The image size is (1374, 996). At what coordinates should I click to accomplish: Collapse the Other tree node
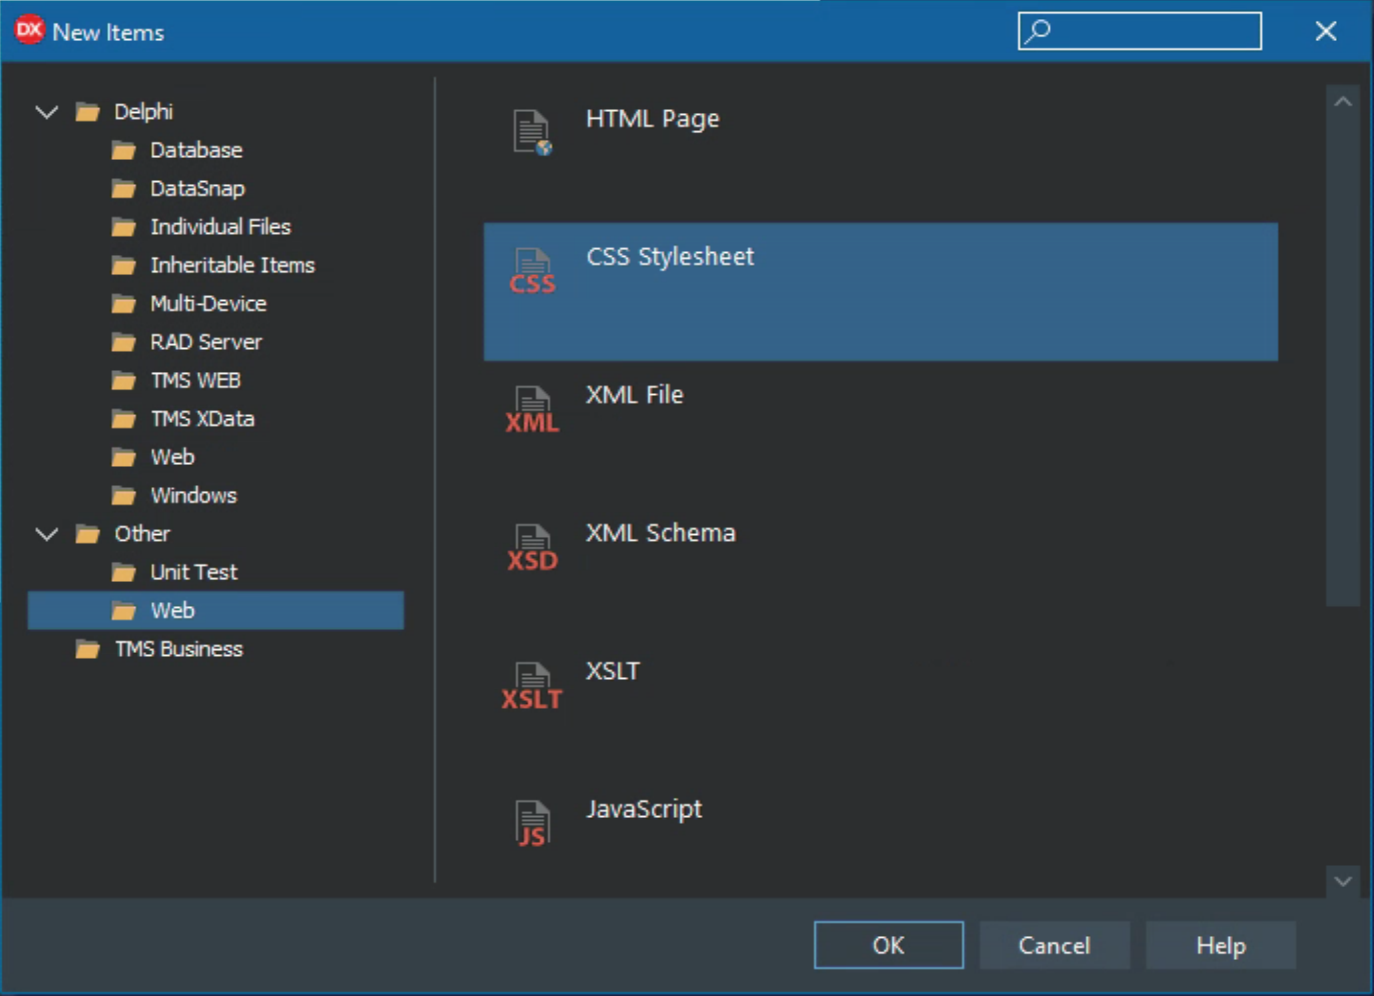(x=47, y=534)
